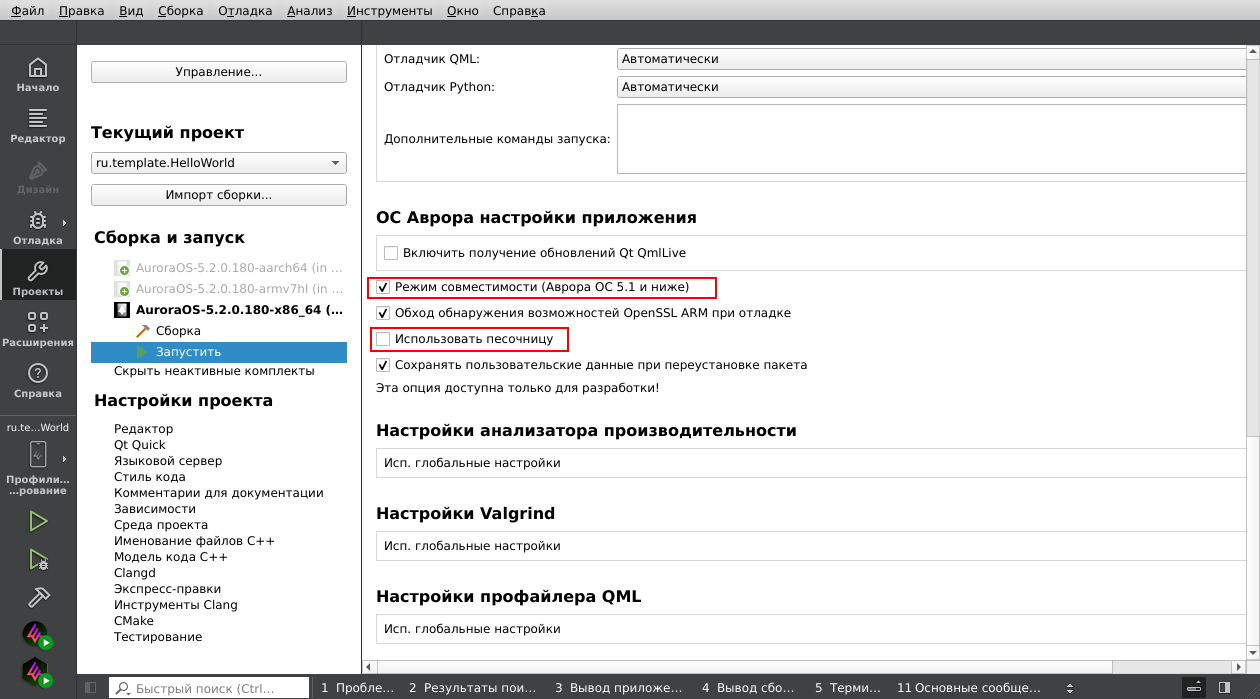Select the AuroraOS x86_64 kit icon
Image resolution: width=1260 pixels, height=699 pixels.
pos(122,310)
